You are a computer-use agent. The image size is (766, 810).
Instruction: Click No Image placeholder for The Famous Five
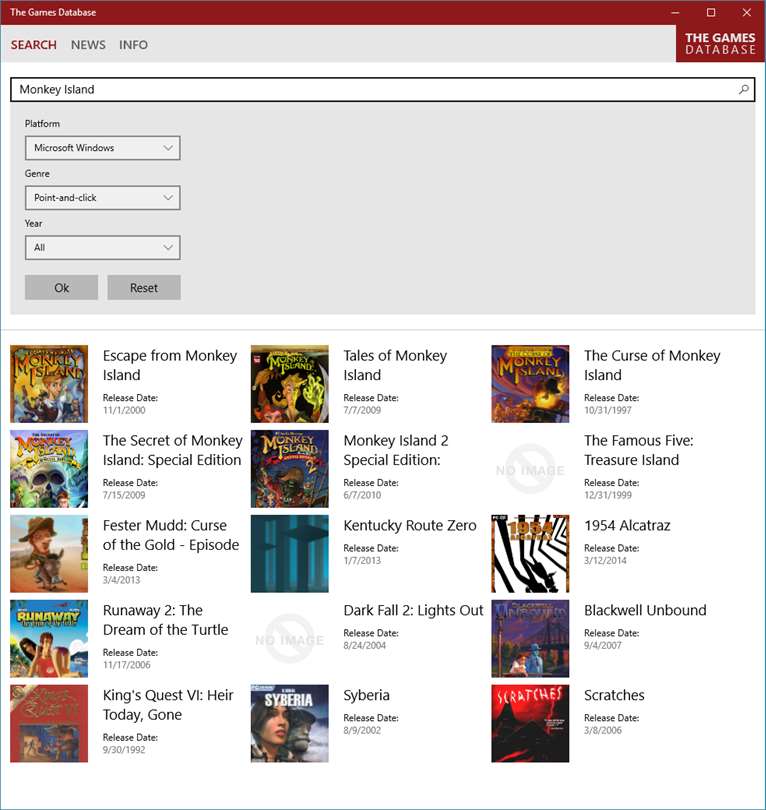[x=530, y=469]
